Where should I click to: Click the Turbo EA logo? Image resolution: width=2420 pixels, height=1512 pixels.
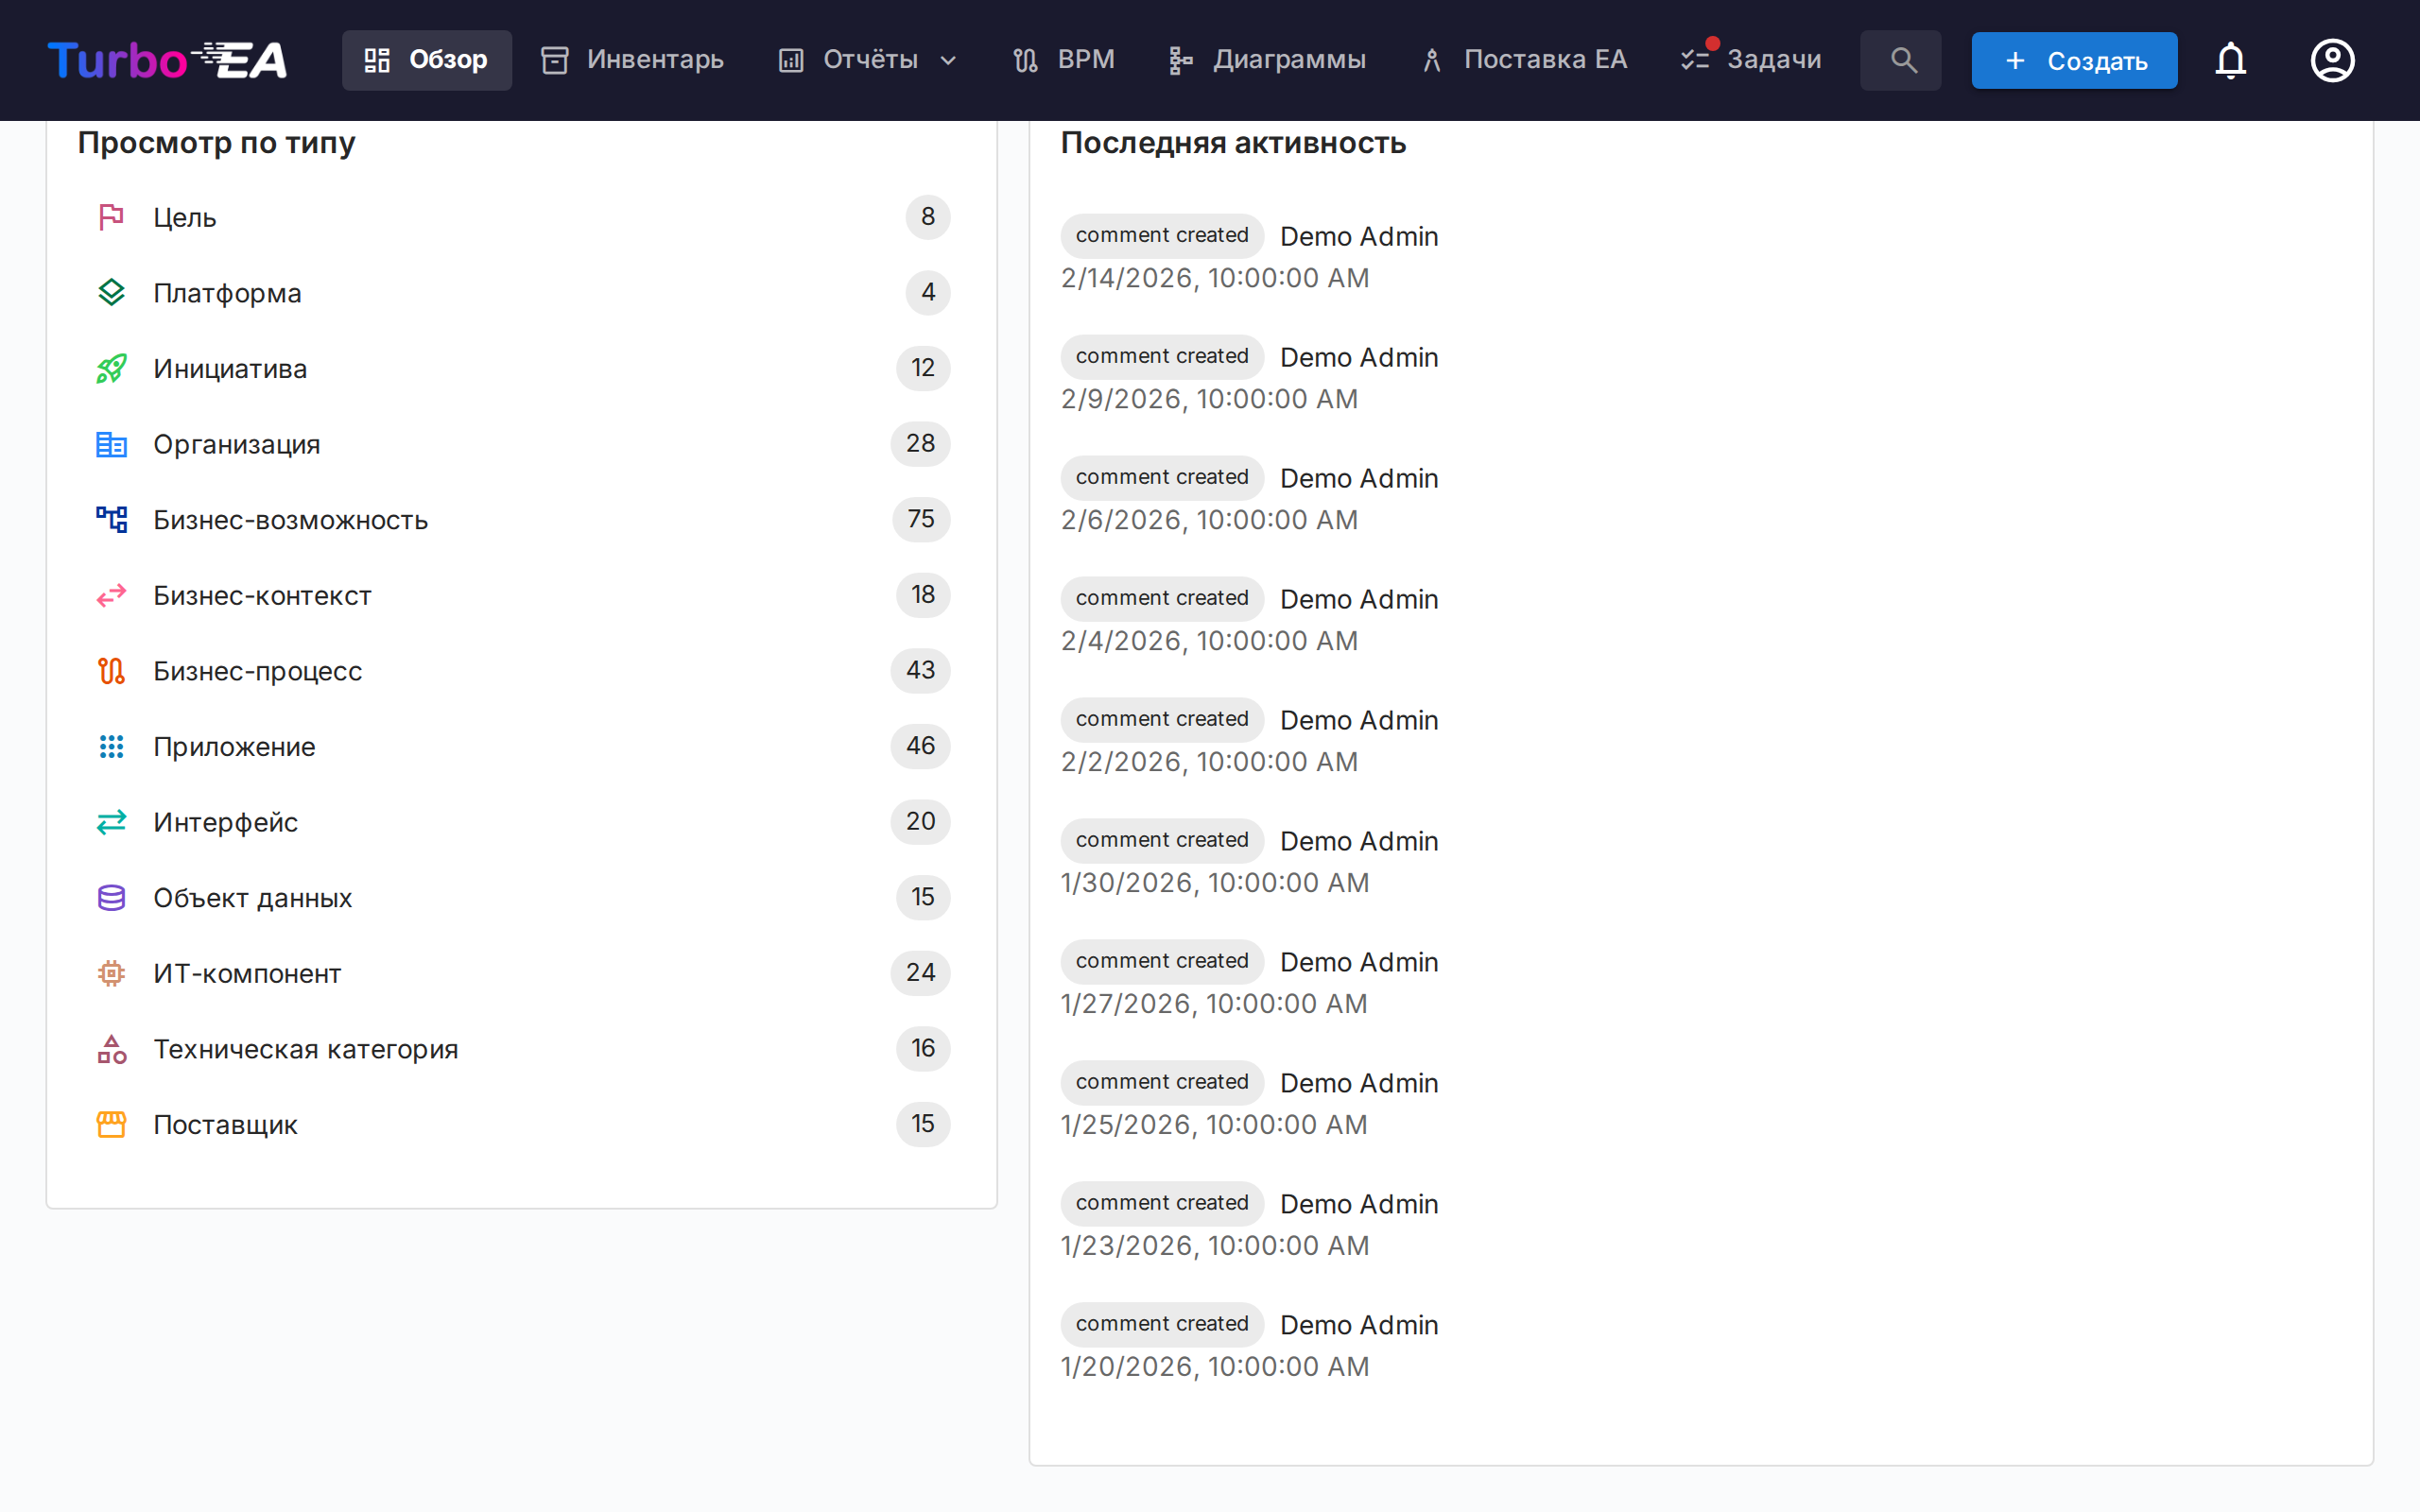tap(168, 60)
